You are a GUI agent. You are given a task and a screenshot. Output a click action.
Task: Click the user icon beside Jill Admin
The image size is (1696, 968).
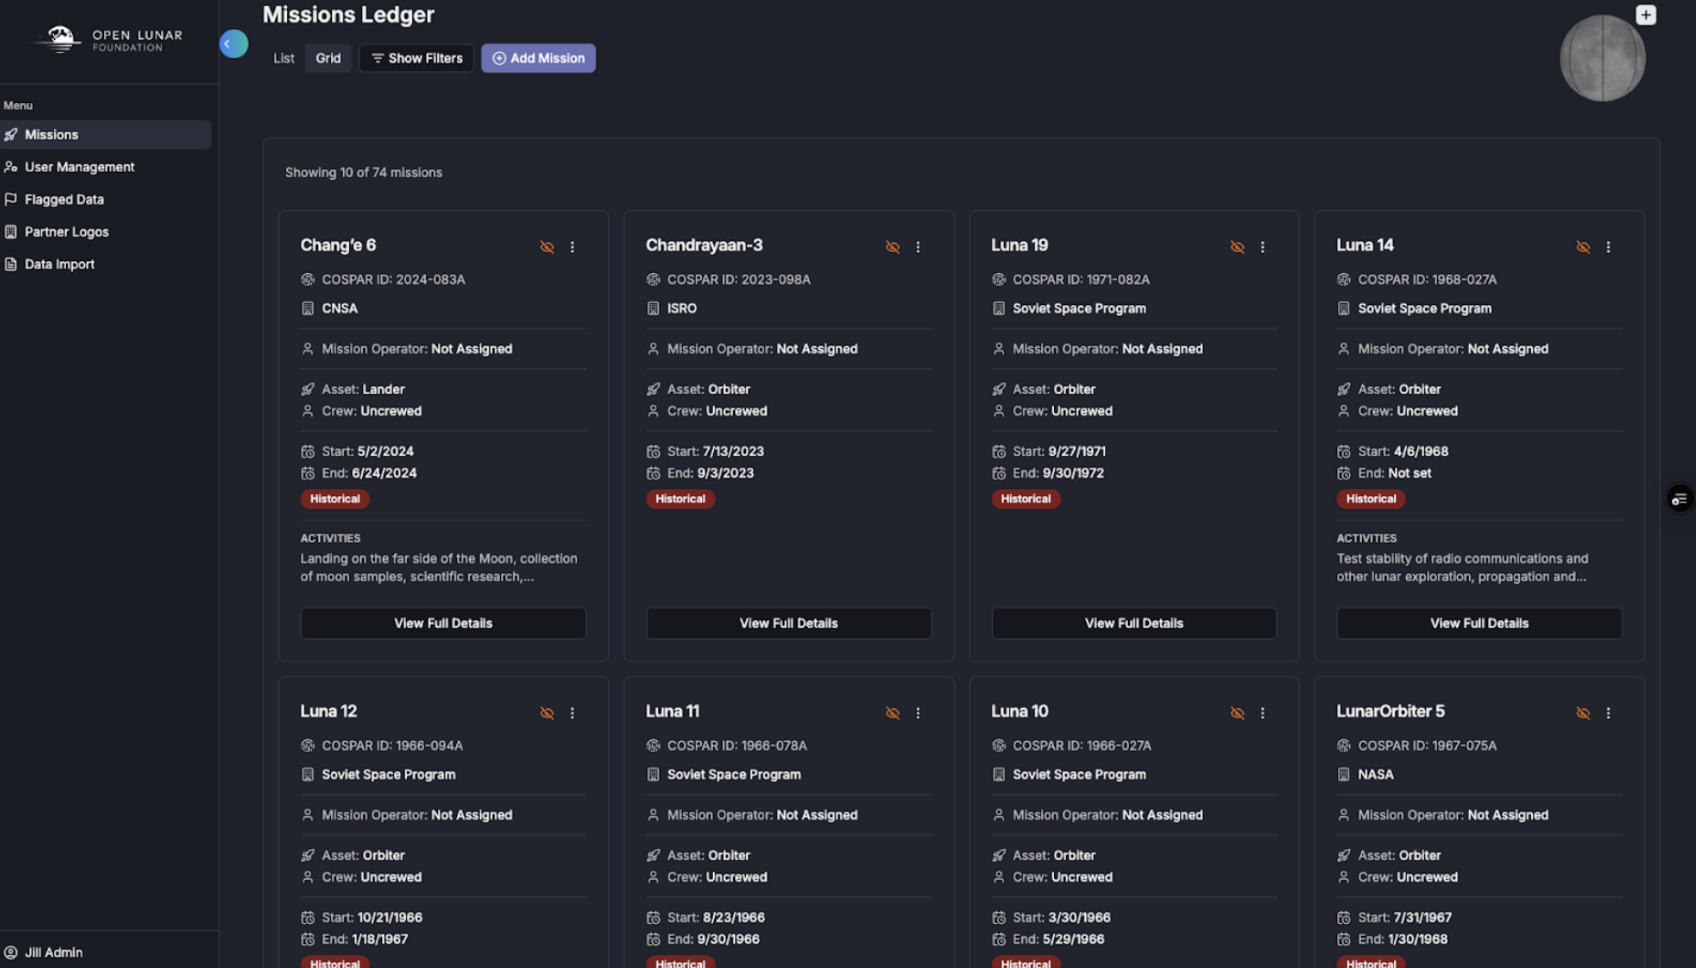pos(11,953)
